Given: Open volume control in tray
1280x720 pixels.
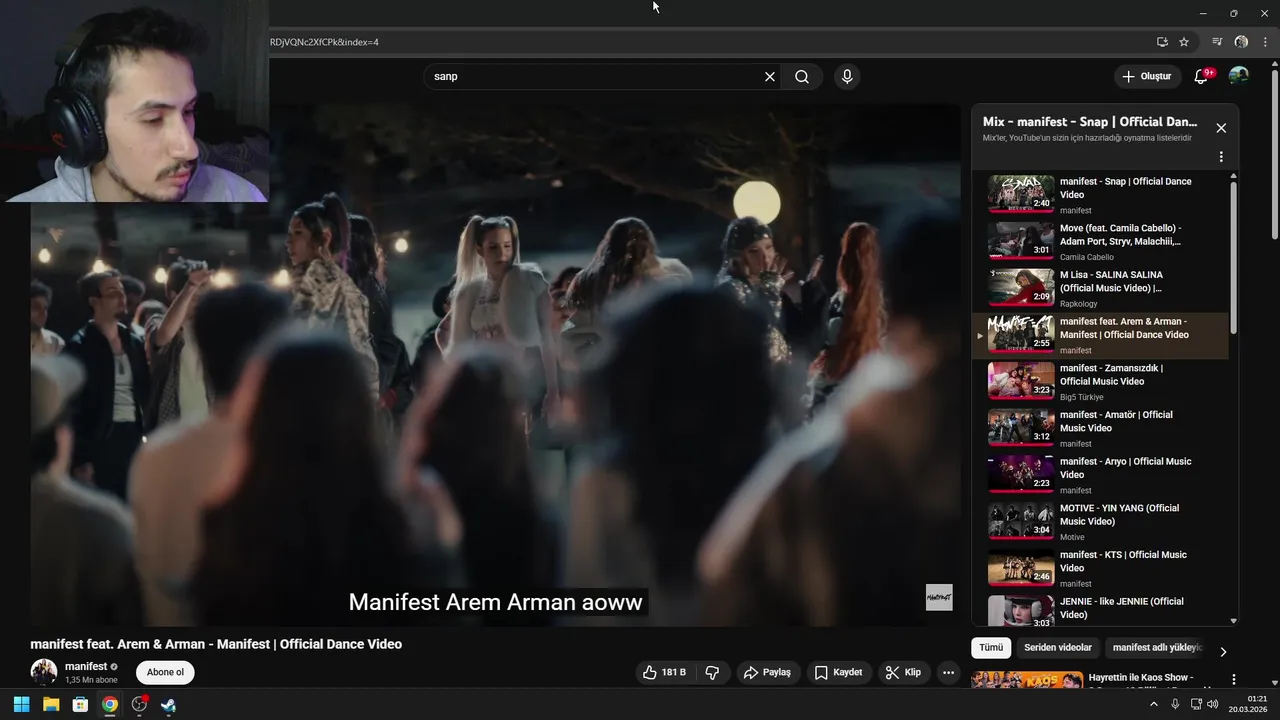Looking at the screenshot, I should tap(1212, 704).
